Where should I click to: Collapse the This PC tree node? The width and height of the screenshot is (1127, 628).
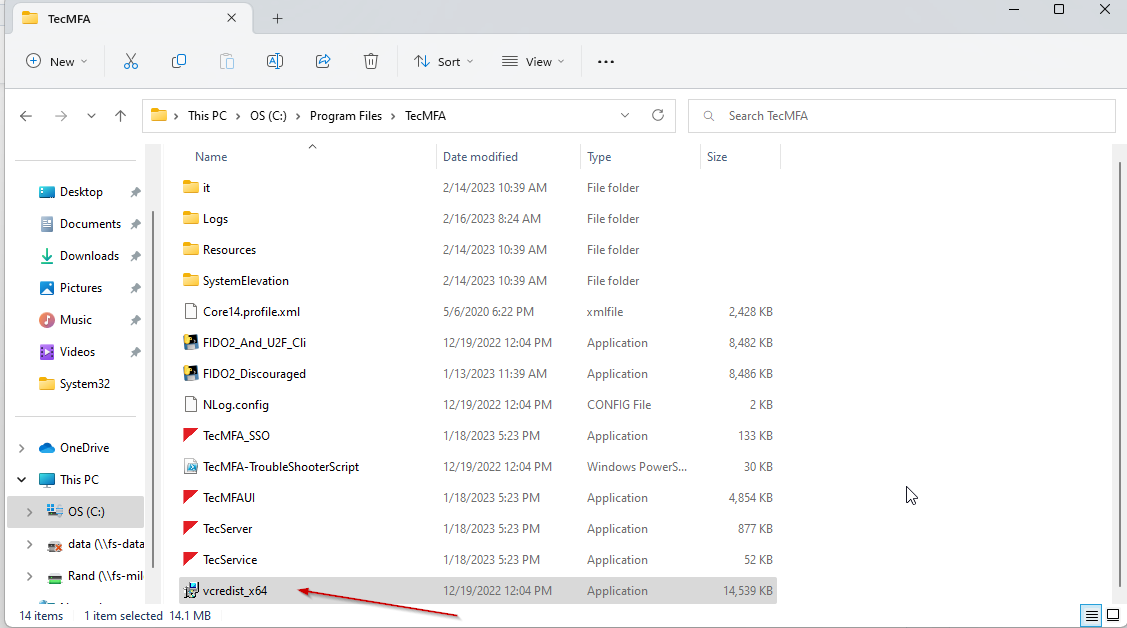[x=22, y=480]
